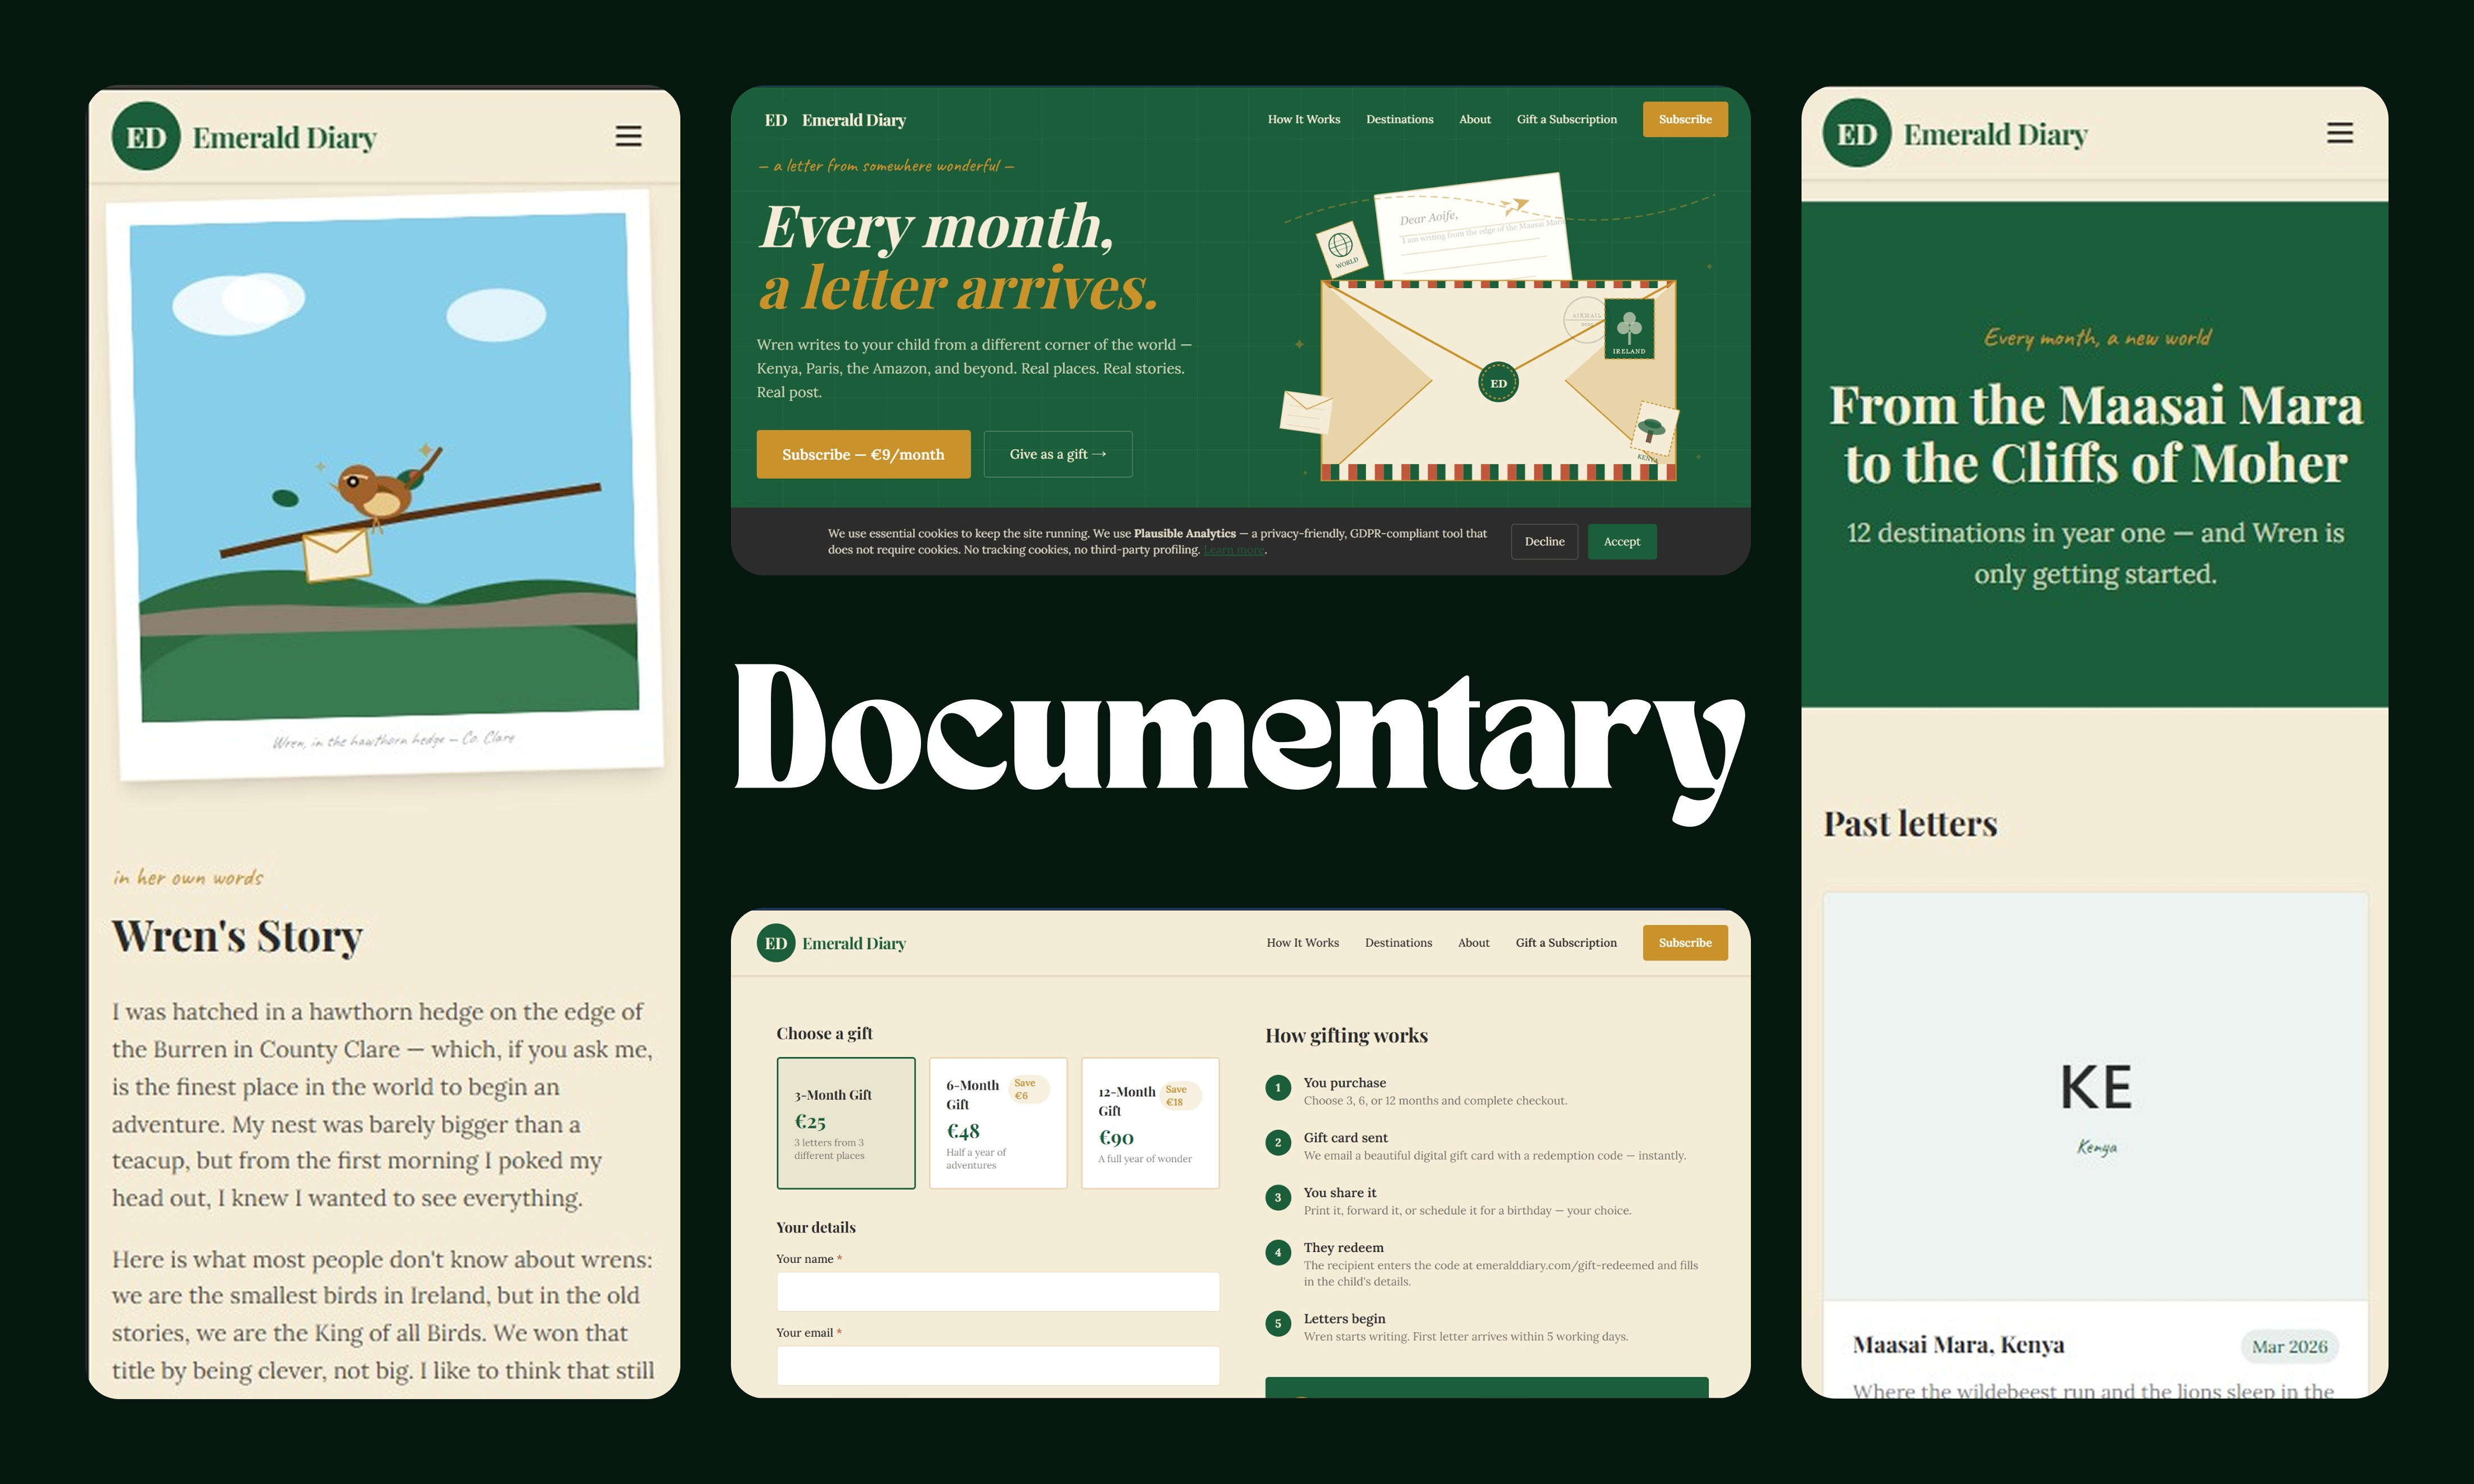Open hamburger menu on Wren's Story page
Image resolution: width=2474 pixels, height=1484 pixels.
[628, 136]
